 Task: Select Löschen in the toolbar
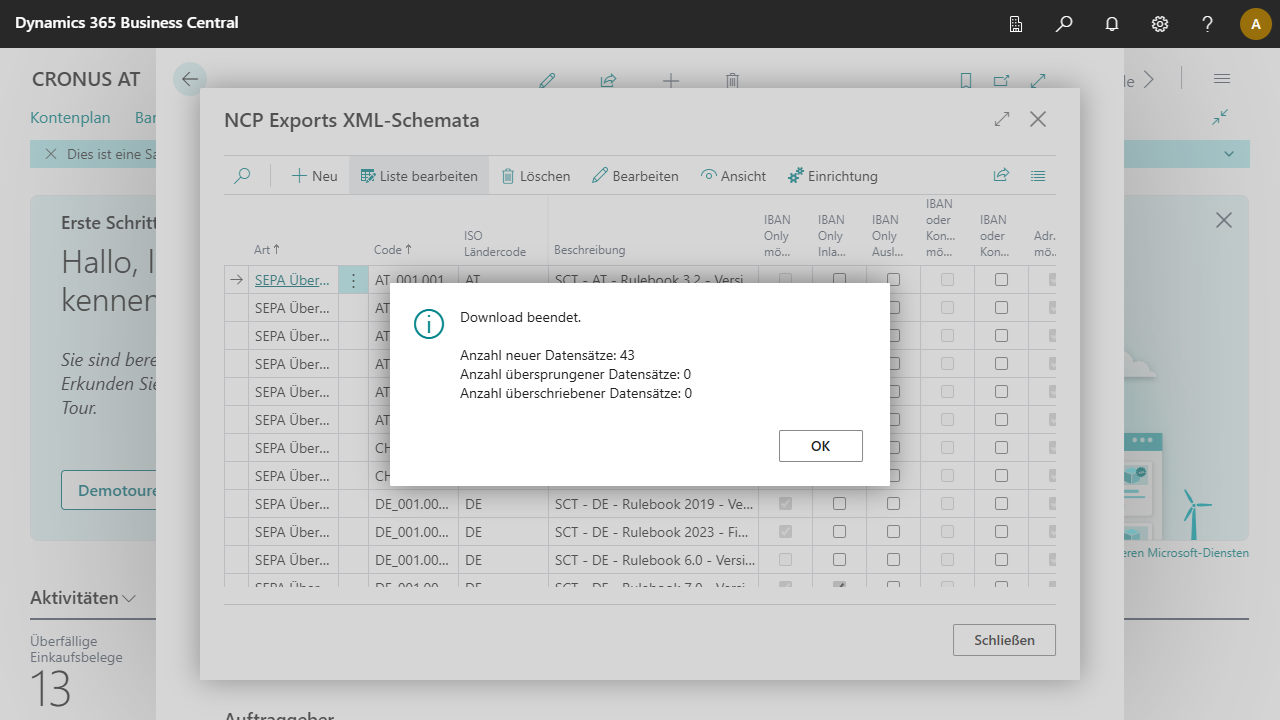pos(535,176)
